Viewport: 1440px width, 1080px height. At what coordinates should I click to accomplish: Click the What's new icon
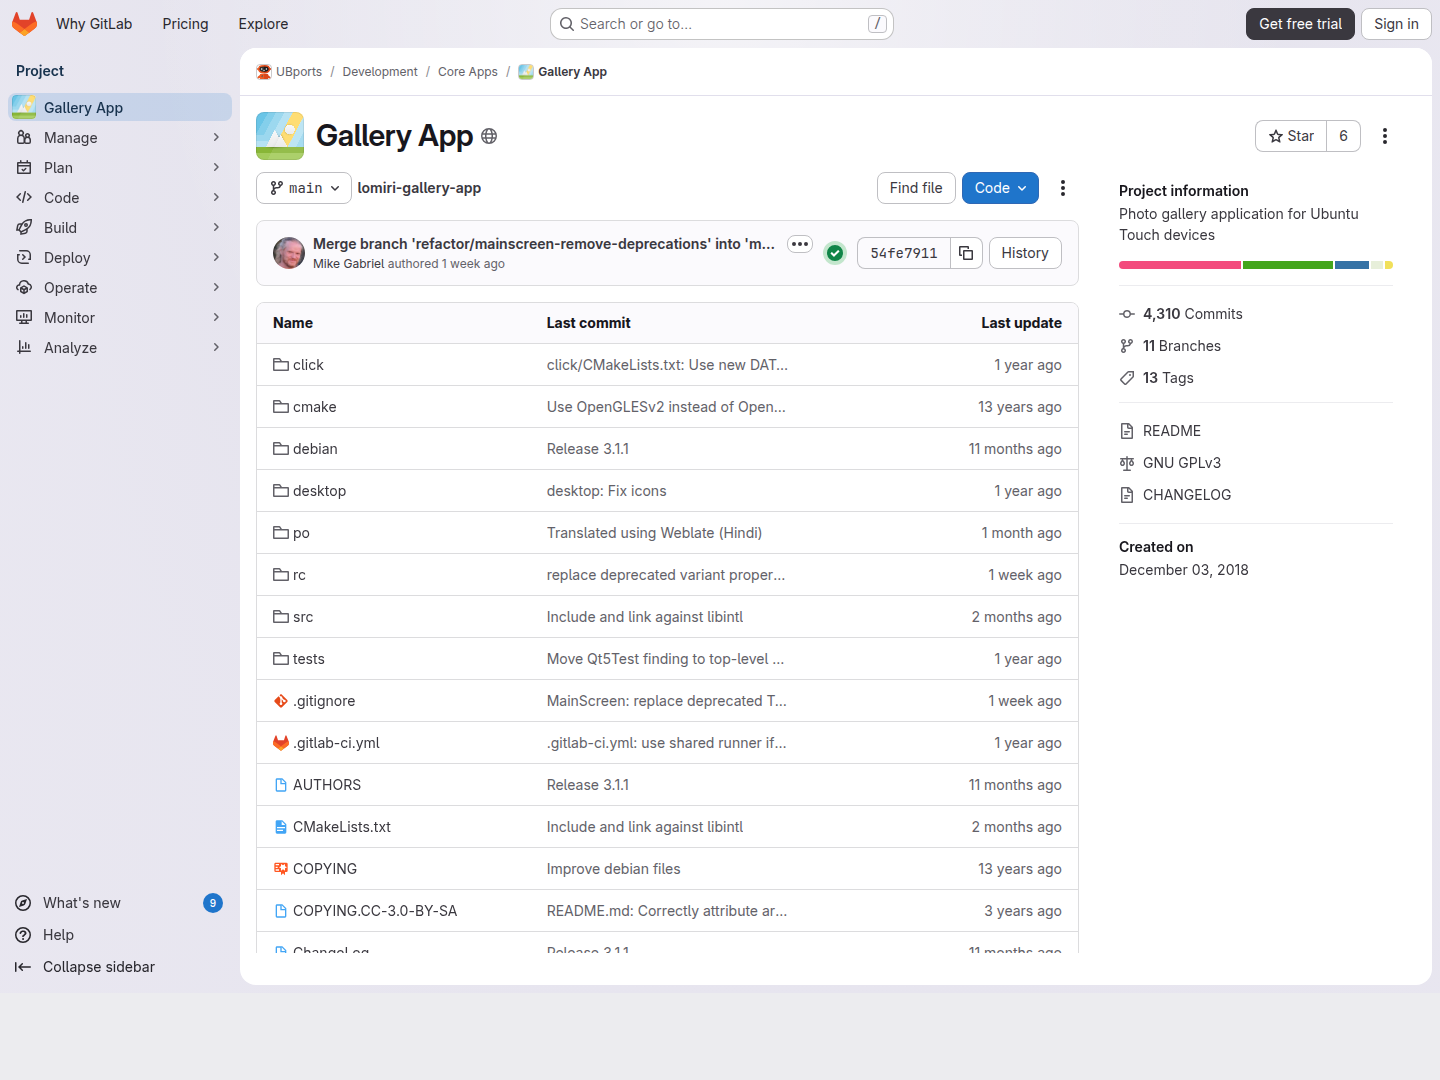[x=23, y=903]
